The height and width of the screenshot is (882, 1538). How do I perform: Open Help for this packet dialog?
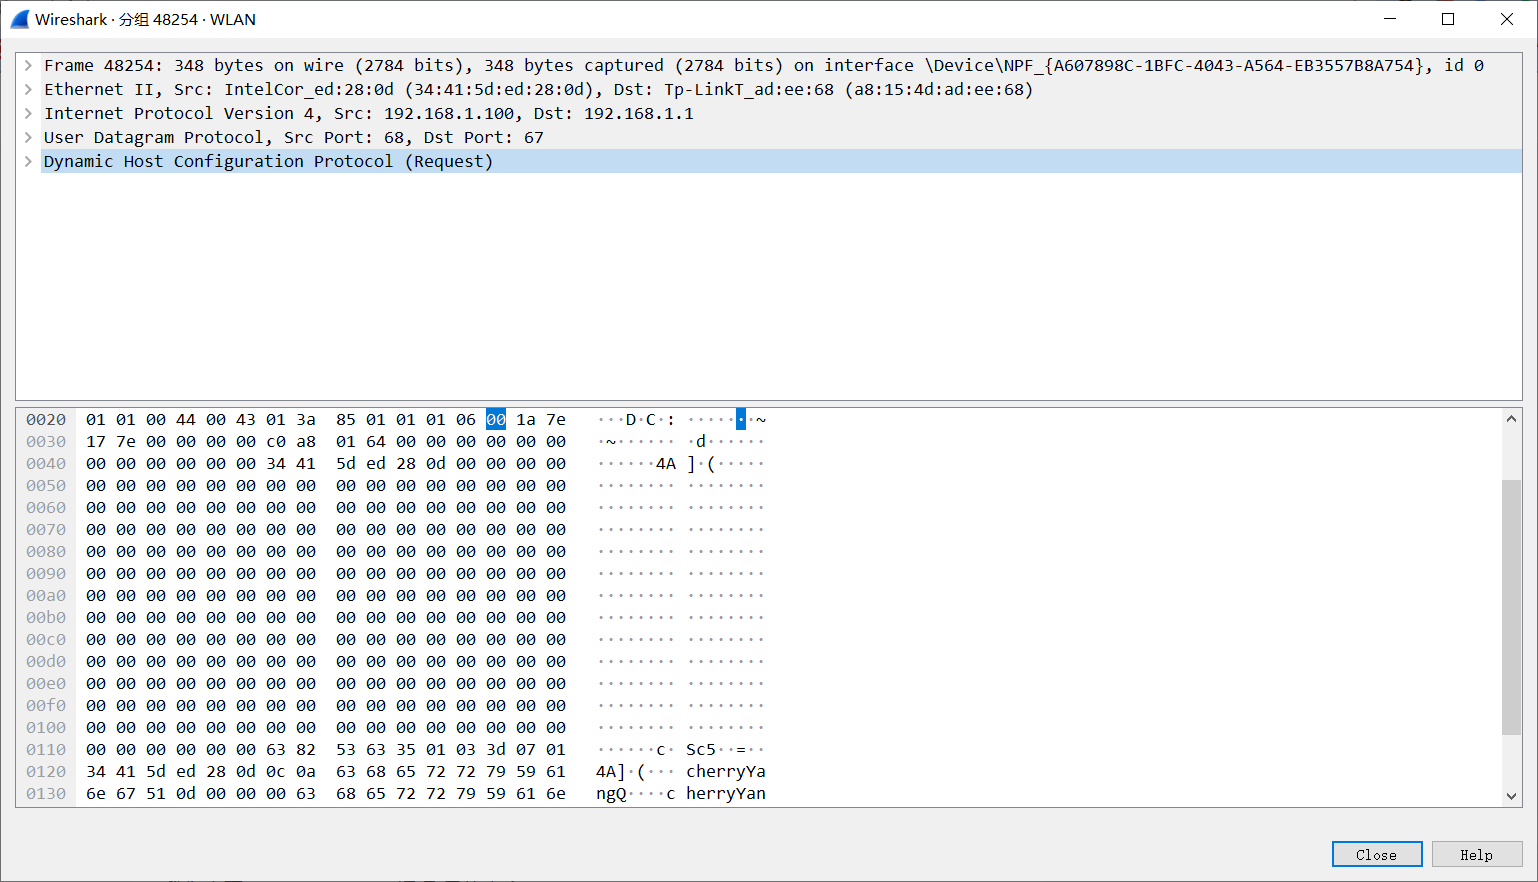coord(1476,854)
